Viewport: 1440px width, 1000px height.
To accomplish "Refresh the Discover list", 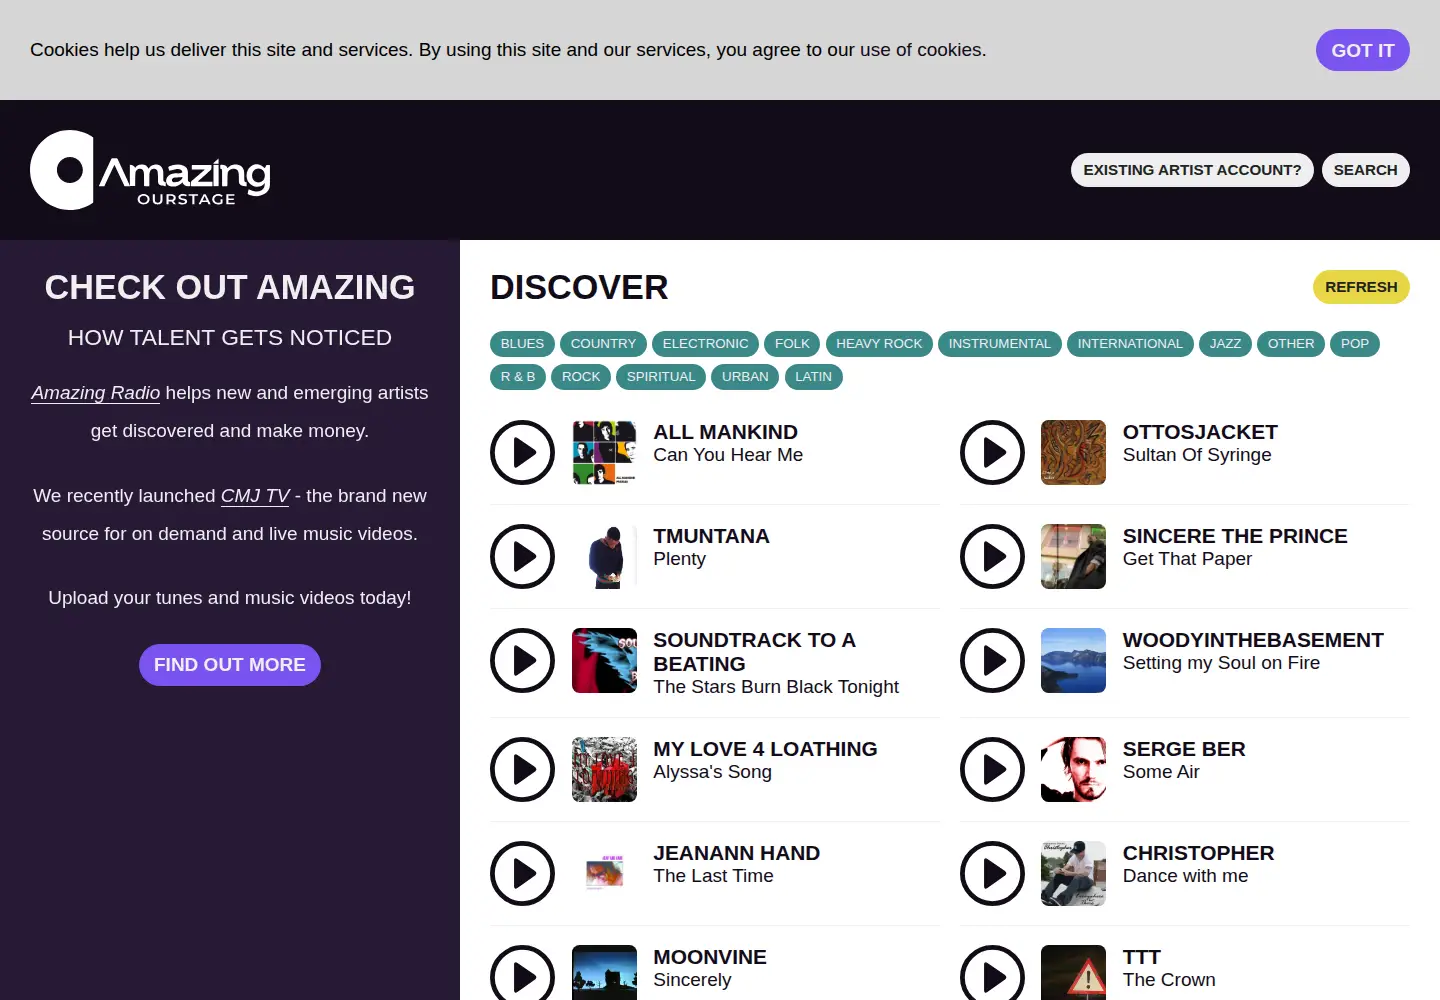I will pos(1361,287).
